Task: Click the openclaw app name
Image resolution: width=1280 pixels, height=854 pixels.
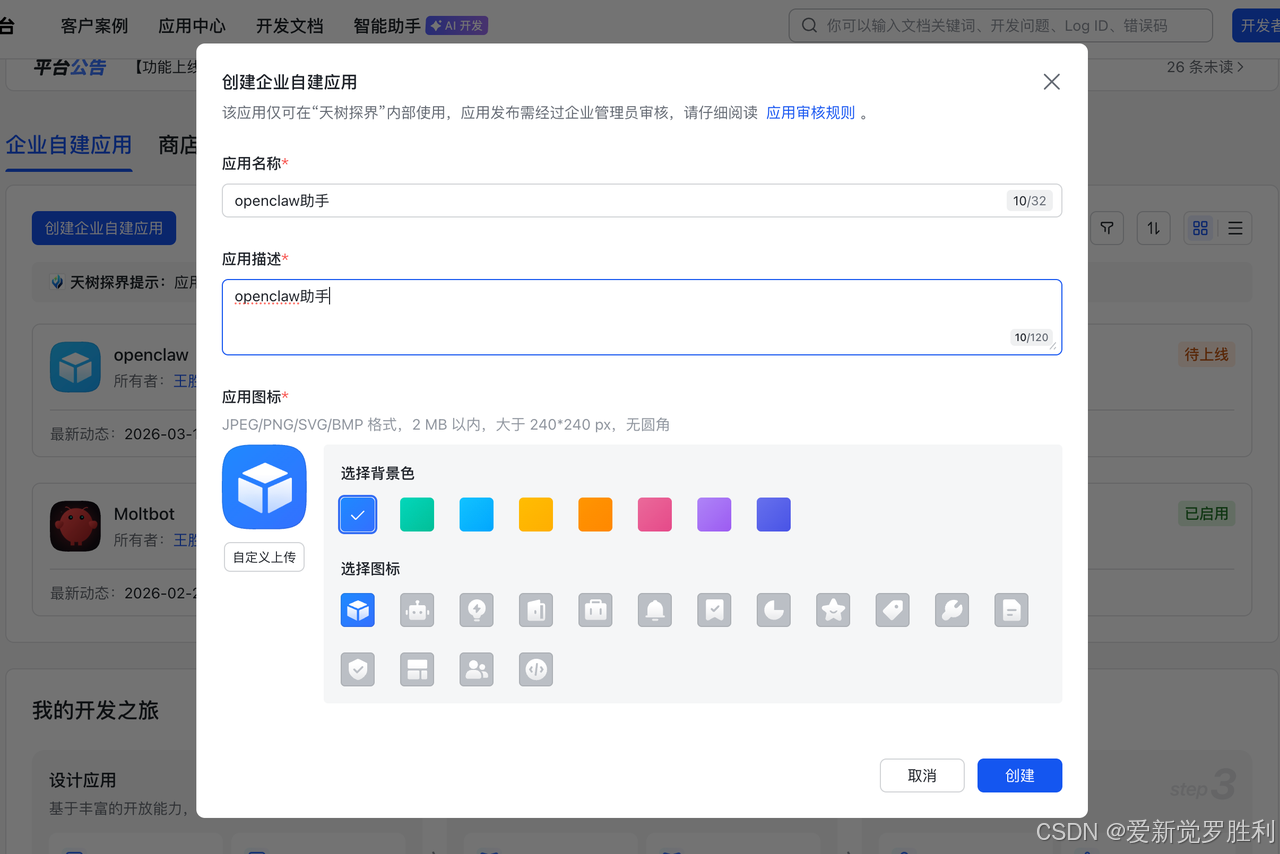Action: (151, 355)
